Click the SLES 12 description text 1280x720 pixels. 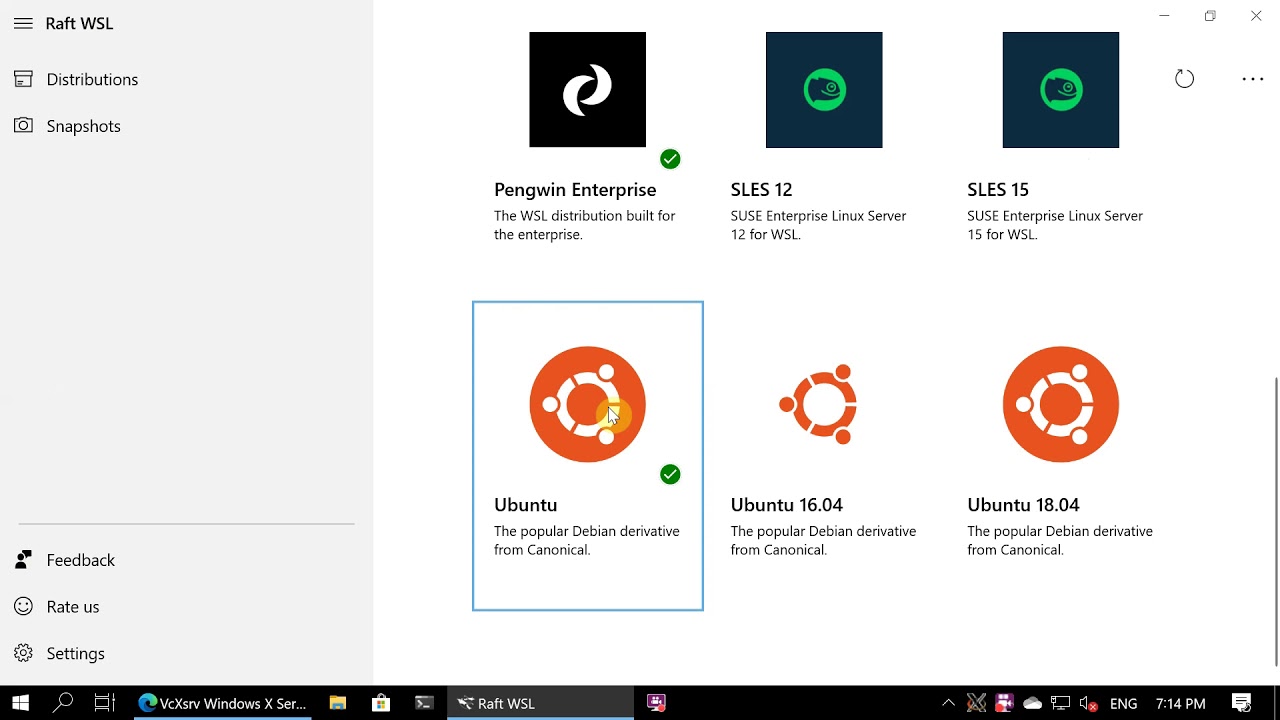(818, 225)
